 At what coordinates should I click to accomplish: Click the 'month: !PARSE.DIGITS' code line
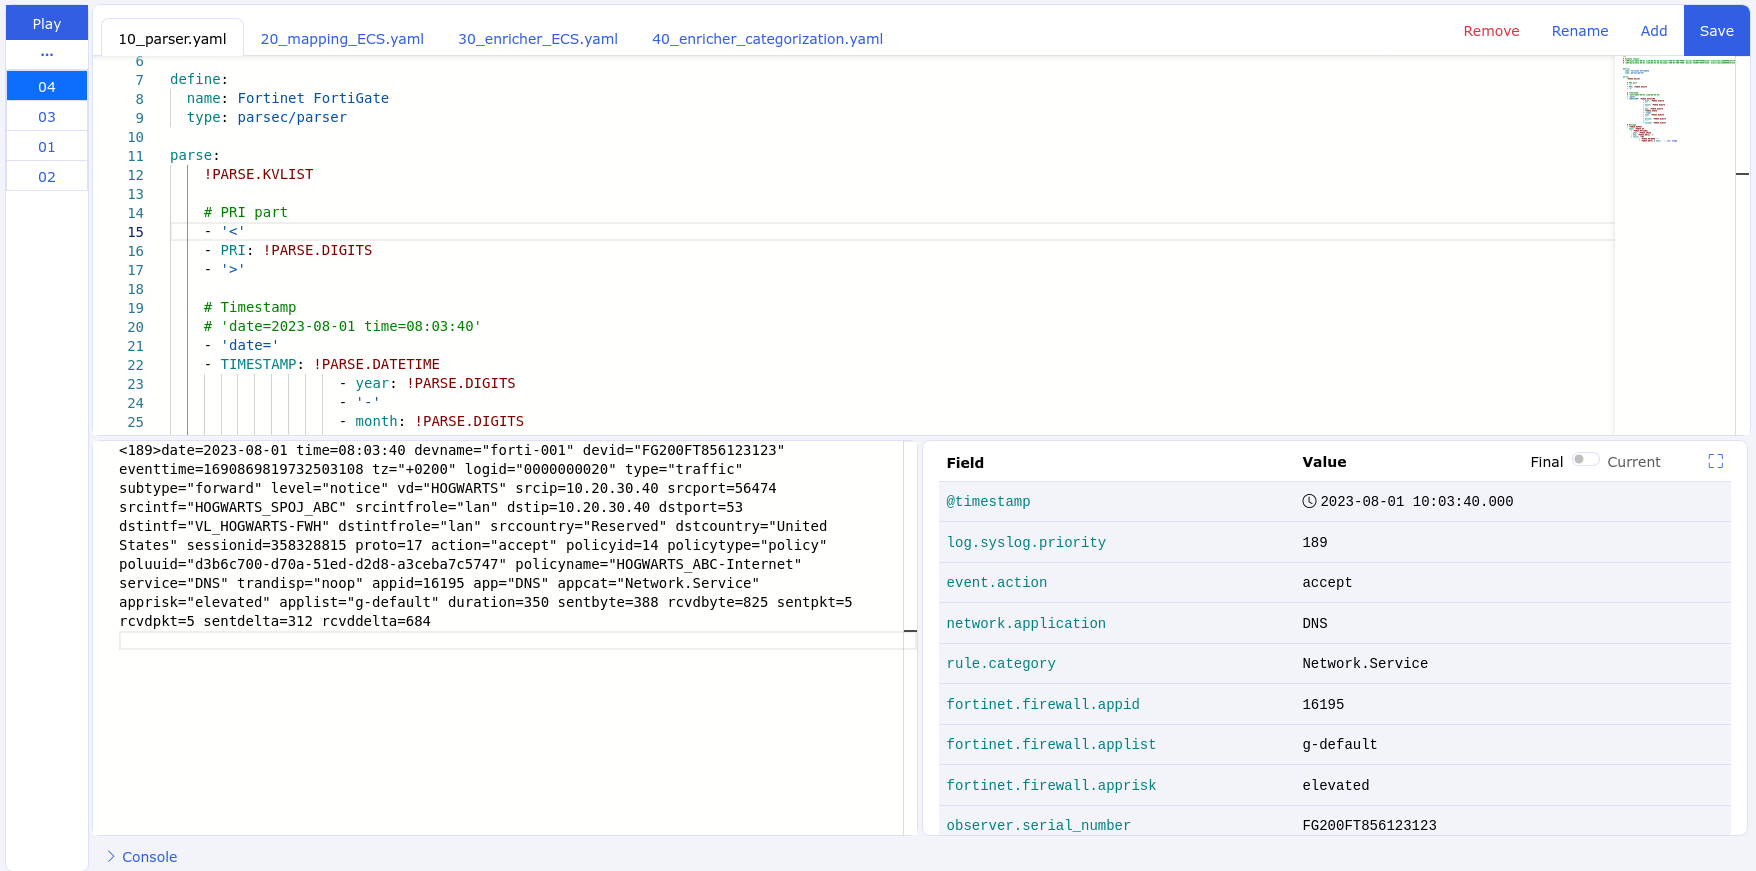coord(431,421)
